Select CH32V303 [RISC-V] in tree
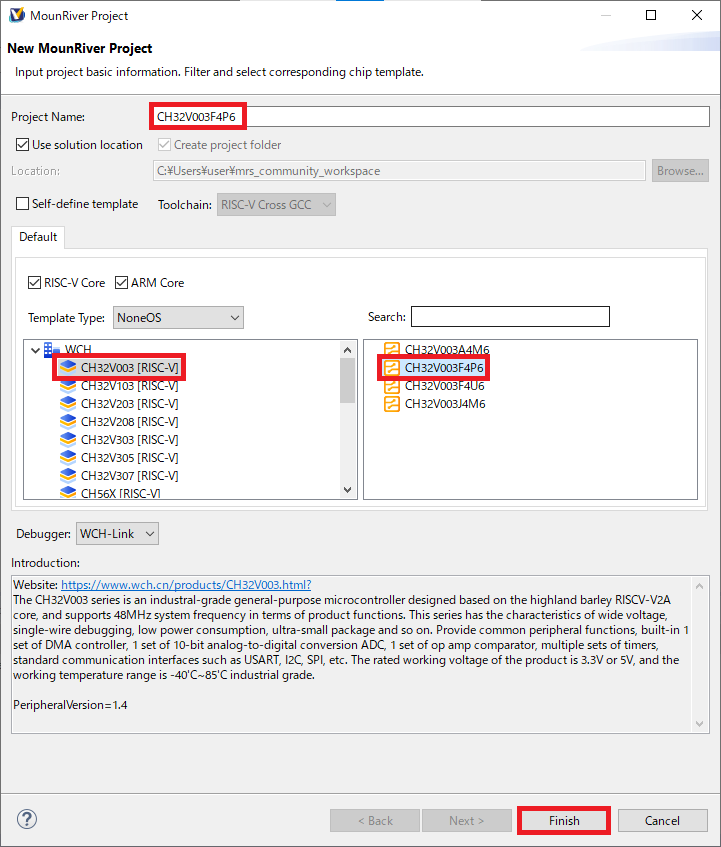 [x=130, y=440]
